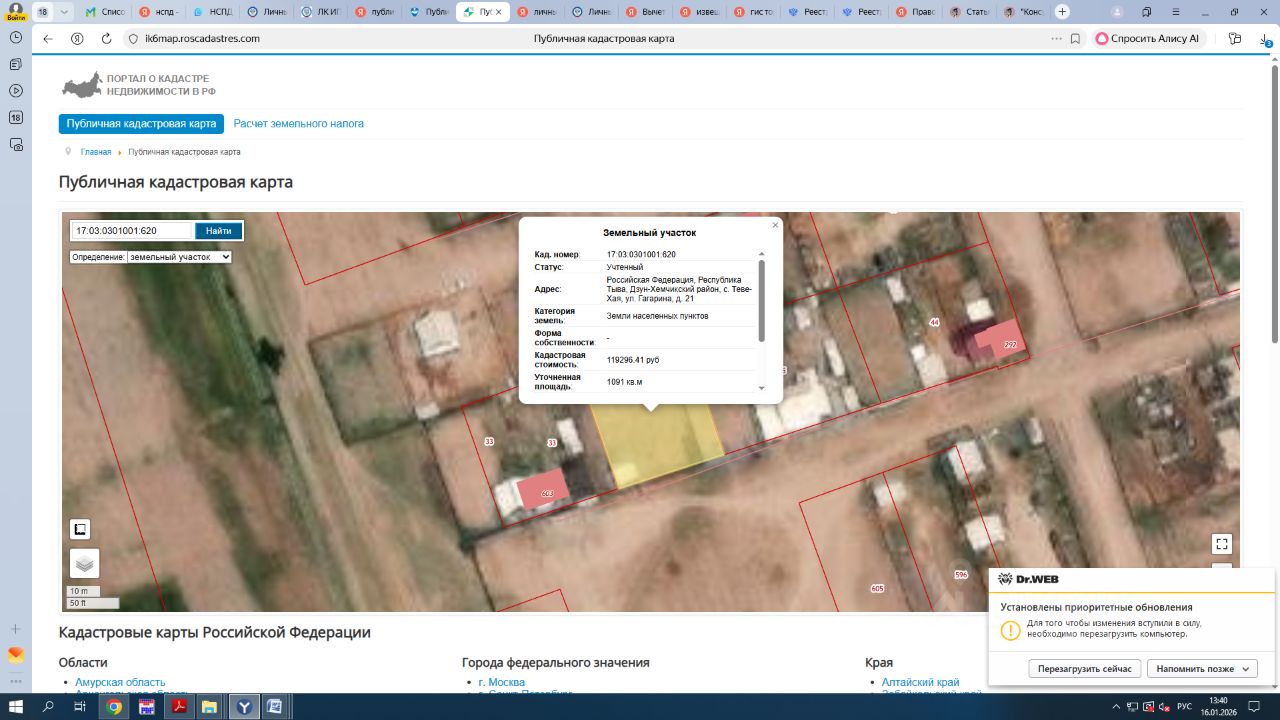Click the profile Войти avatar
The width and height of the screenshot is (1280, 720).
[x=16, y=12]
